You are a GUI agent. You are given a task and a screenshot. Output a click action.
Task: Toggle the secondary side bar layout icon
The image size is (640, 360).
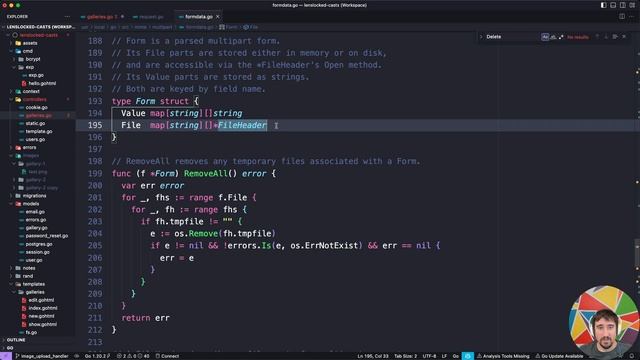622,5
